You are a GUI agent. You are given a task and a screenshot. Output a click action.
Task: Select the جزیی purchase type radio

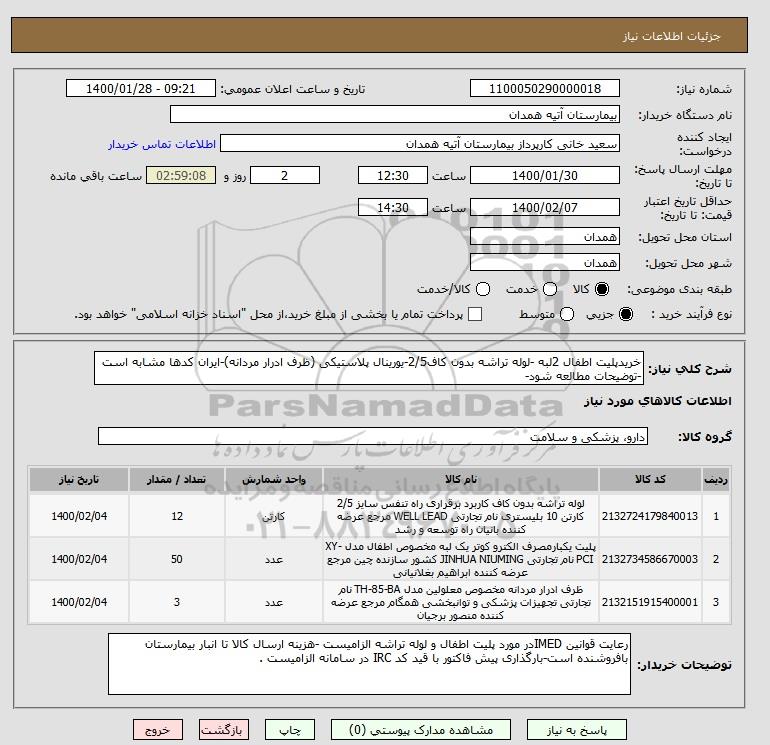(x=626, y=314)
